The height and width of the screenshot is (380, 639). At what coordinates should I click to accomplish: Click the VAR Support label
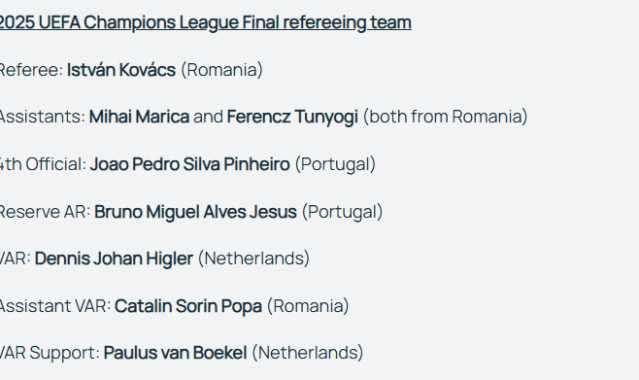50,353
